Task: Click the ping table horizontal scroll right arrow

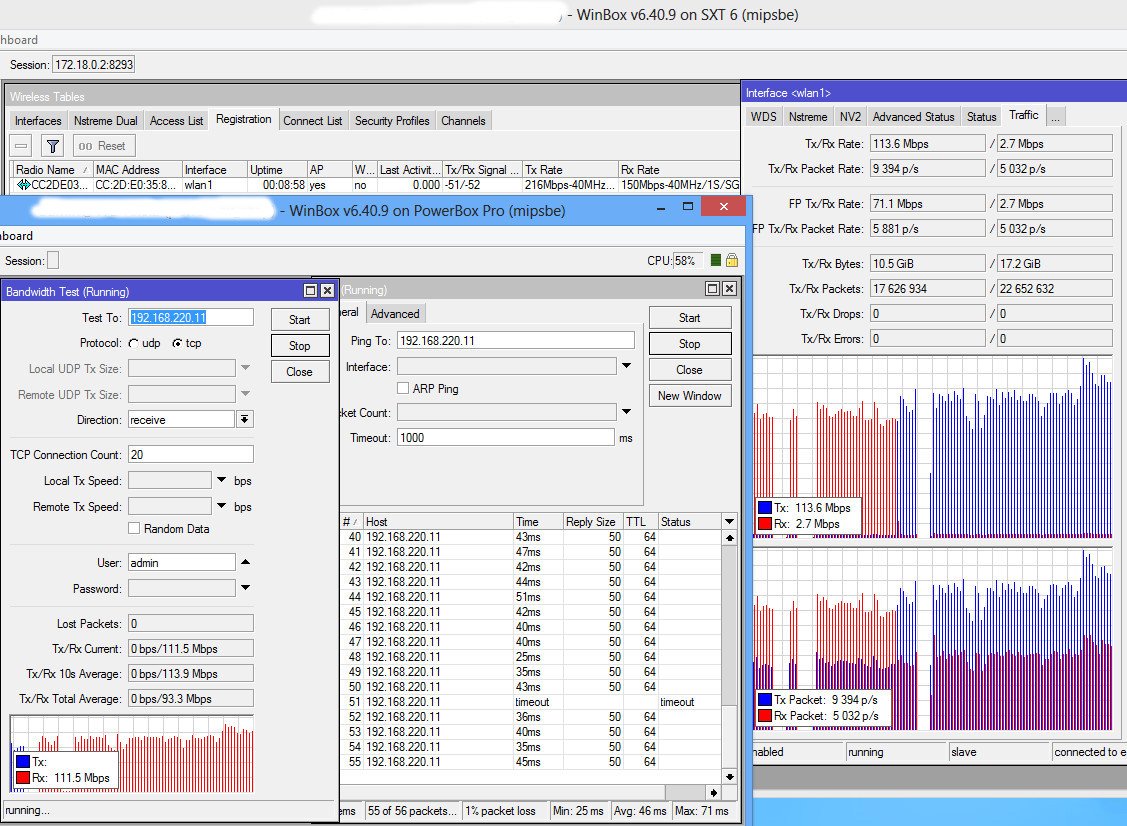Action: pos(713,792)
